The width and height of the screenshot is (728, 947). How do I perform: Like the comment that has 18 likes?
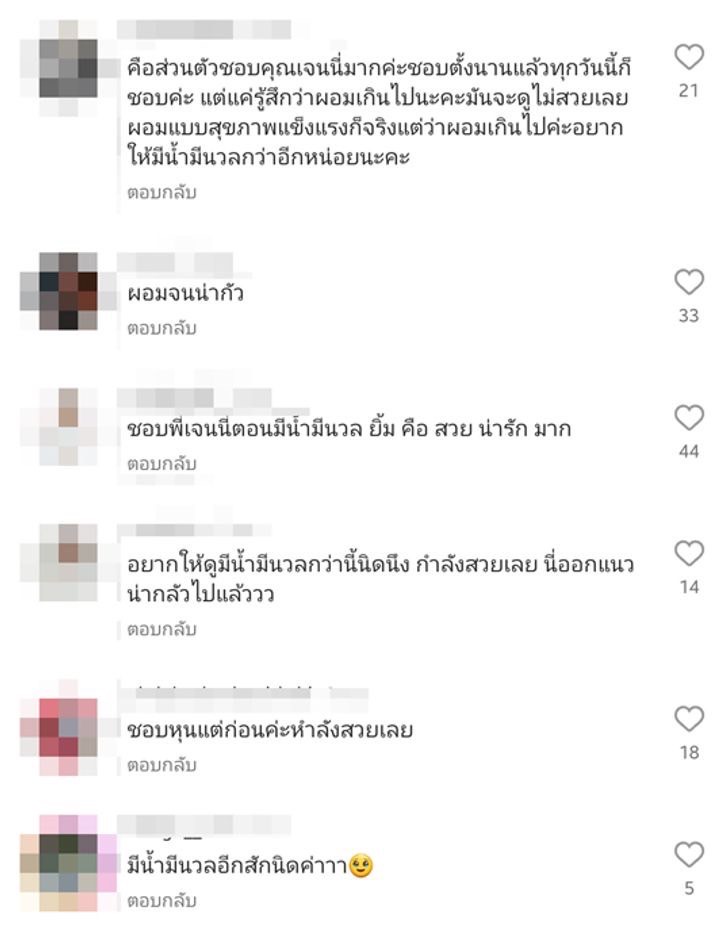689,719
